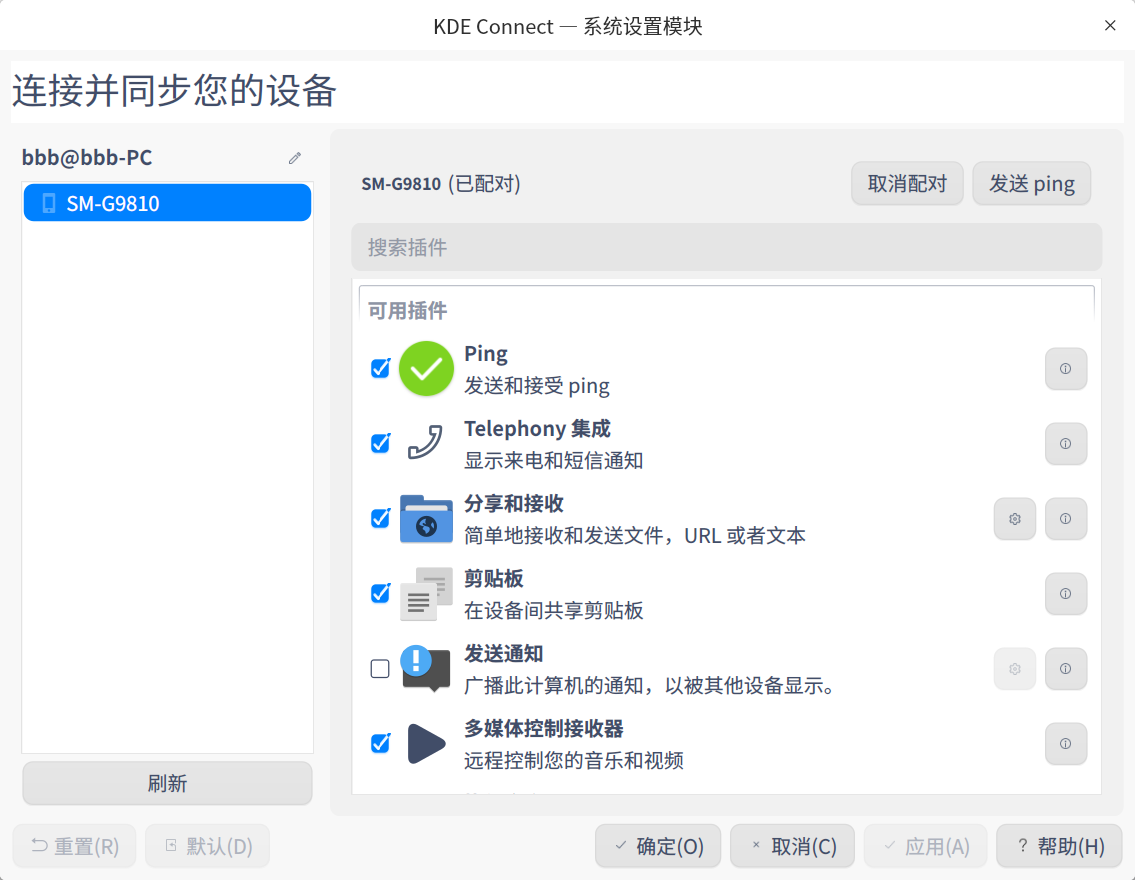Click the 刷新 button
1135x880 pixels.
coord(167,784)
